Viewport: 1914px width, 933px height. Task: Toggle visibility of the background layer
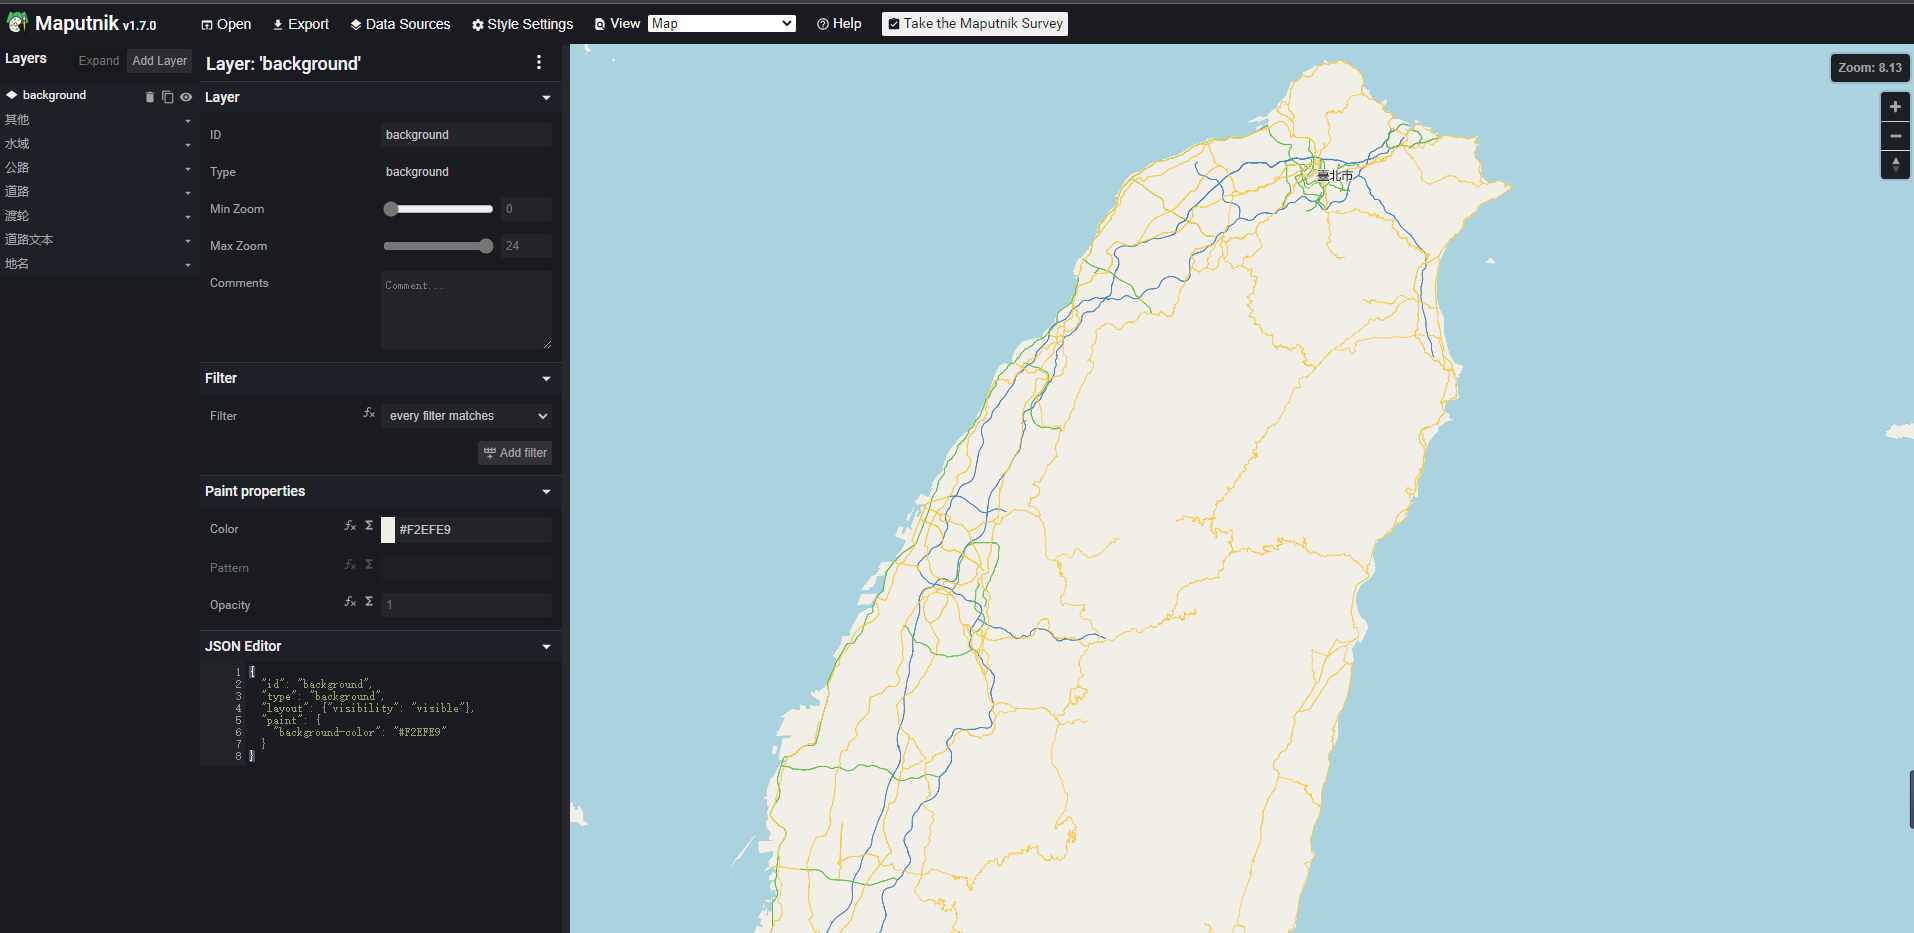coord(185,96)
